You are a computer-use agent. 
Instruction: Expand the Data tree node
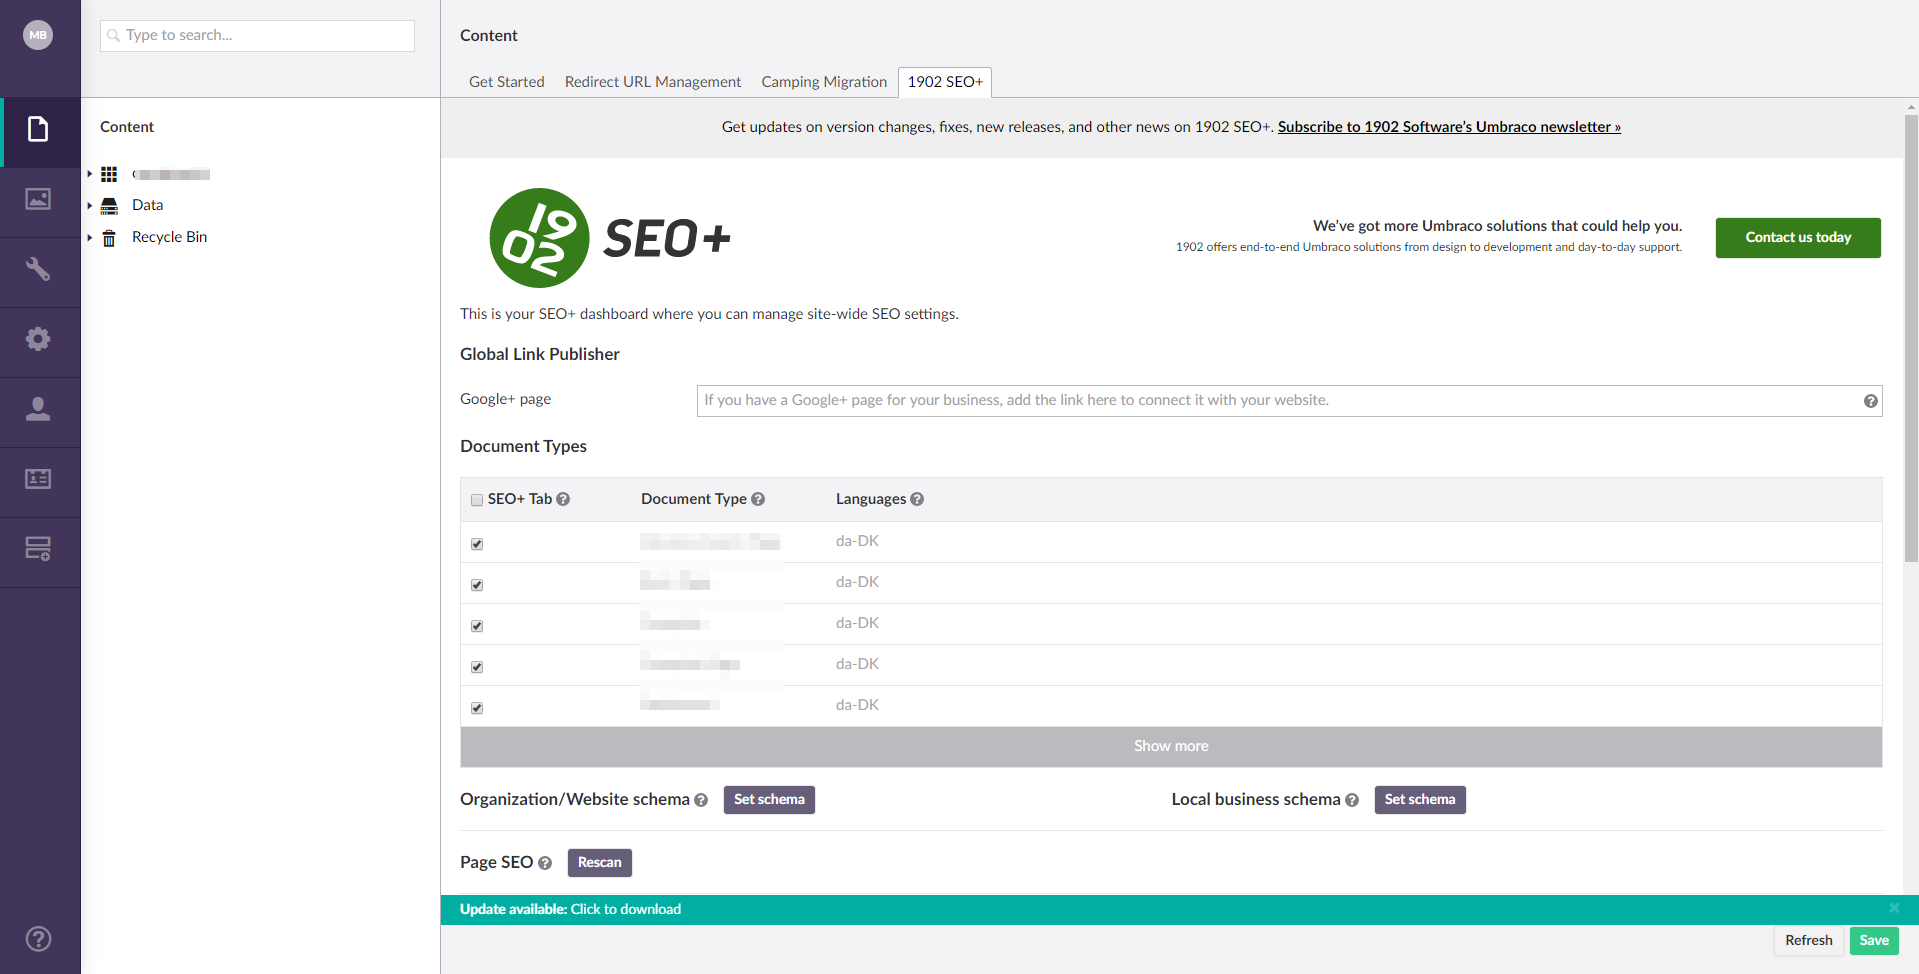(89, 206)
